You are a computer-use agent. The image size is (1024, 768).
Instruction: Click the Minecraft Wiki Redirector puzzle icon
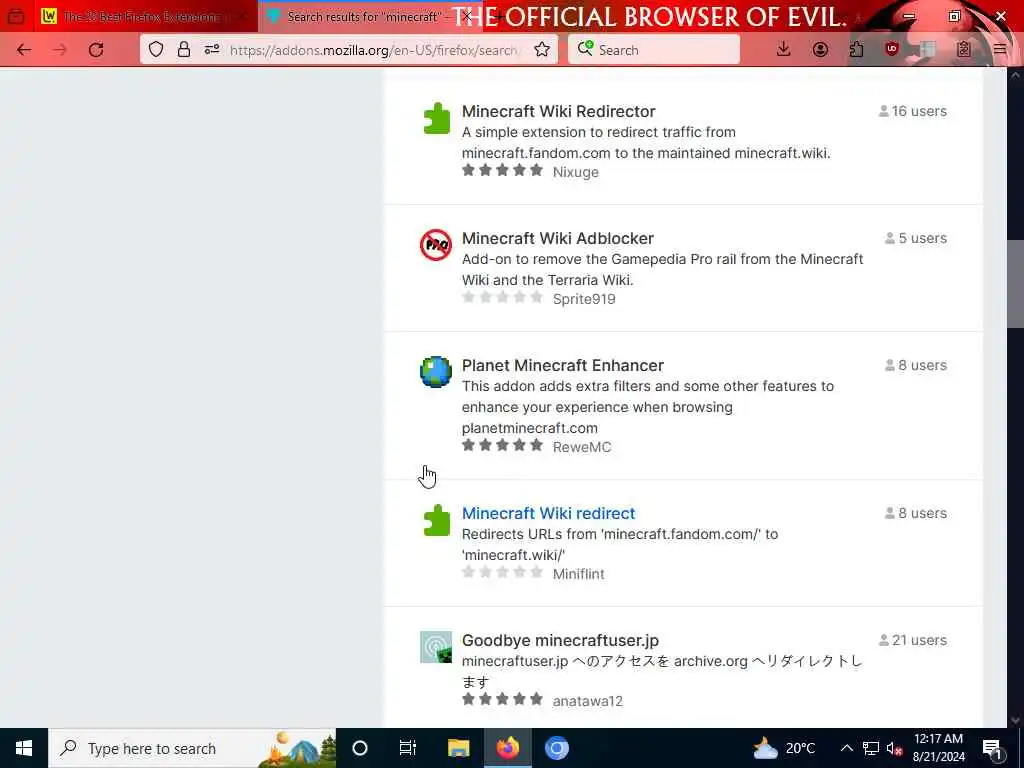(436, 119)
